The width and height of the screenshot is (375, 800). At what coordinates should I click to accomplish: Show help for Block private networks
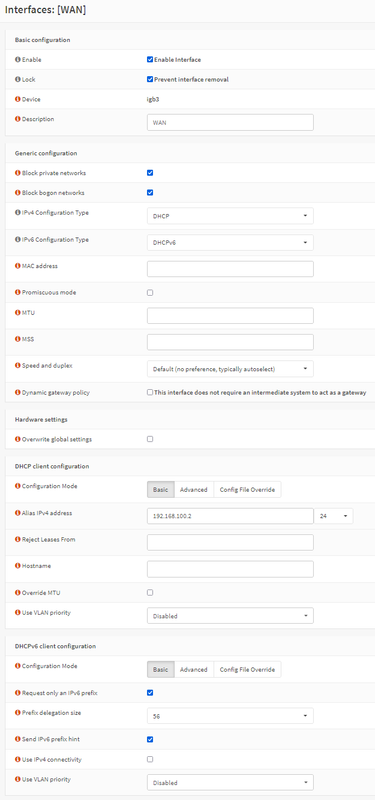pos(18,173)
